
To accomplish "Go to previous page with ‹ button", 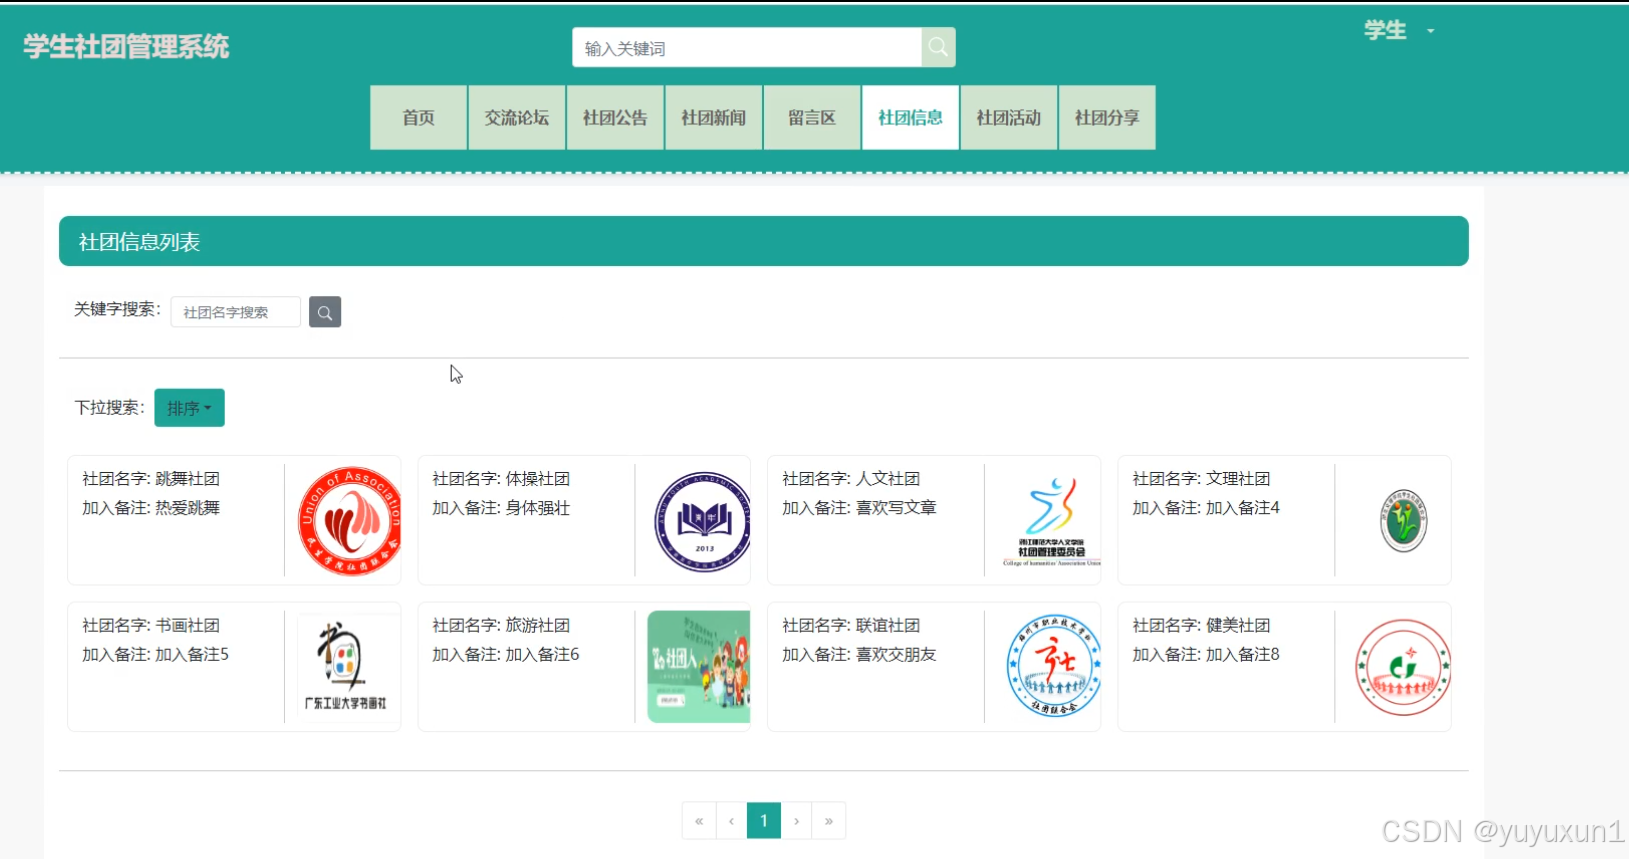I will tap(731, 821).
